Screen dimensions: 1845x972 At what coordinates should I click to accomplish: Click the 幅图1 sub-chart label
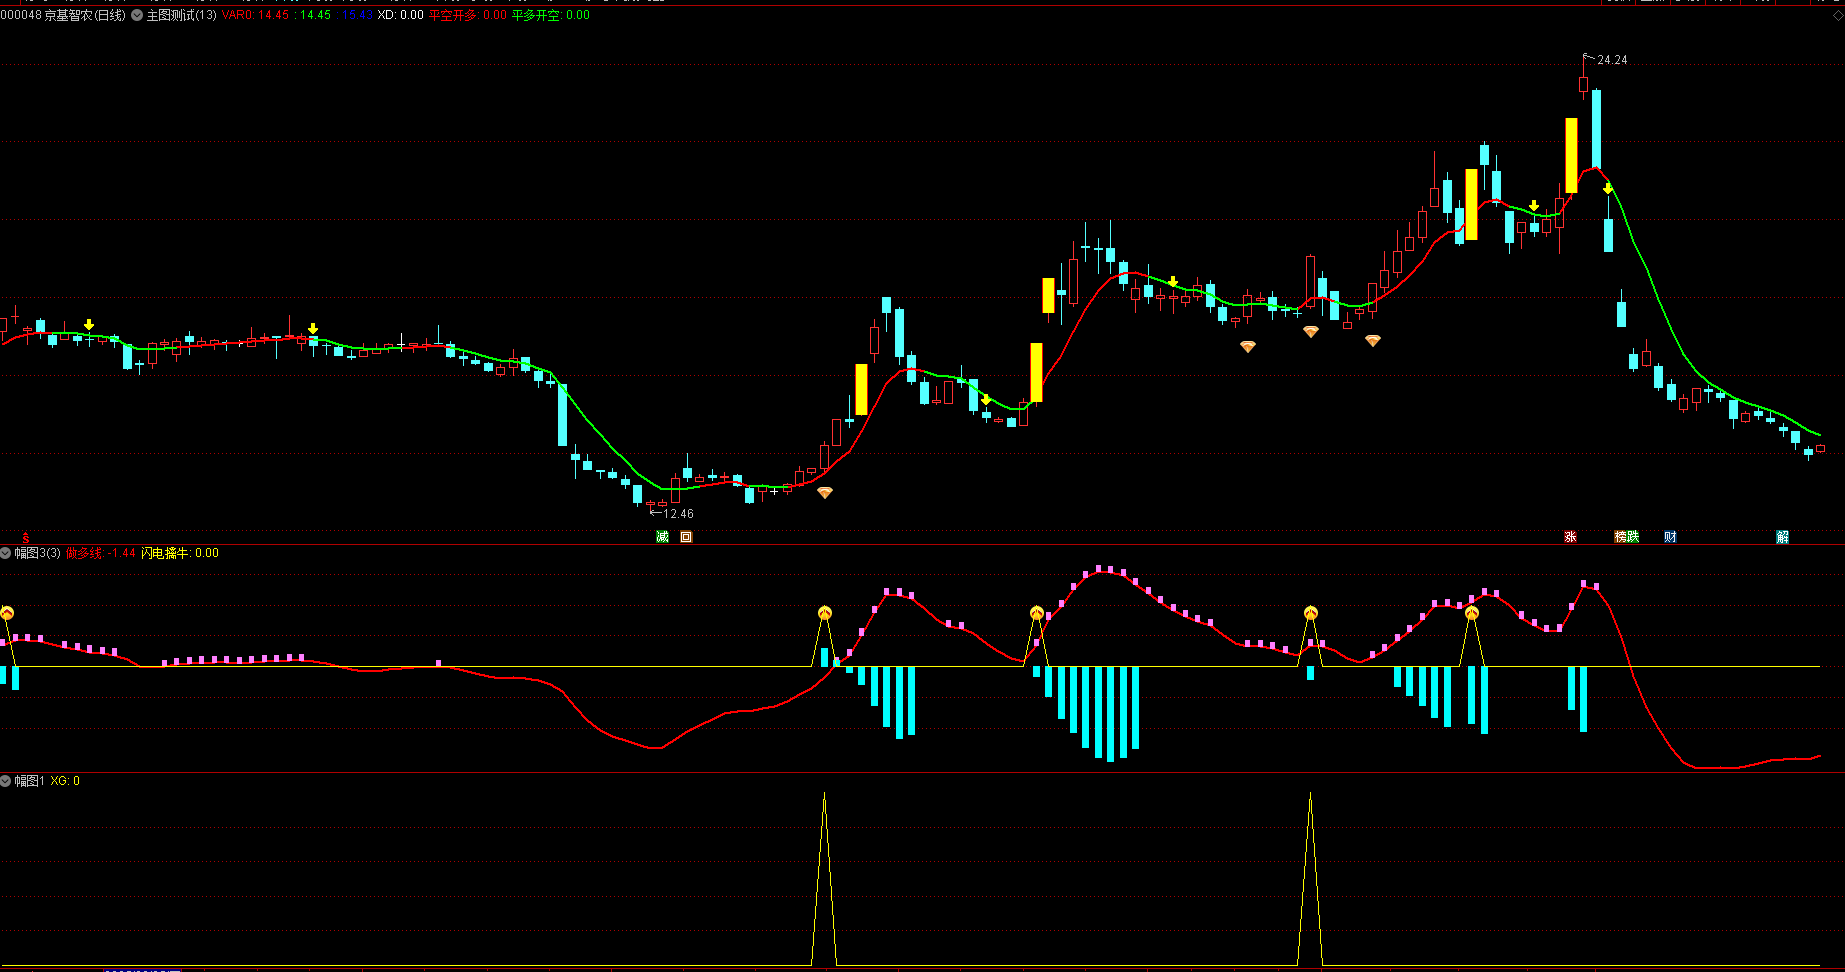pos(29,781)
